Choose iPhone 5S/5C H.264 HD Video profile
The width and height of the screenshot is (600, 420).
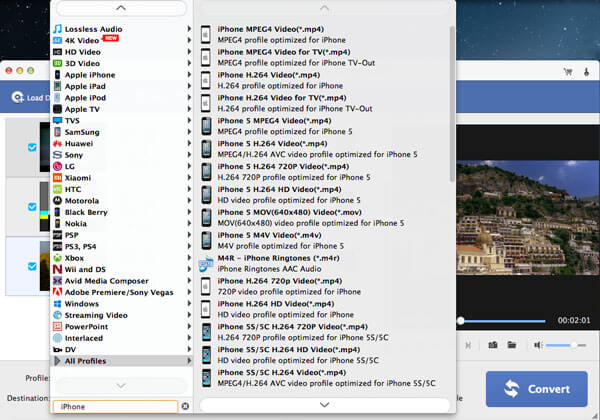(323, 355)
